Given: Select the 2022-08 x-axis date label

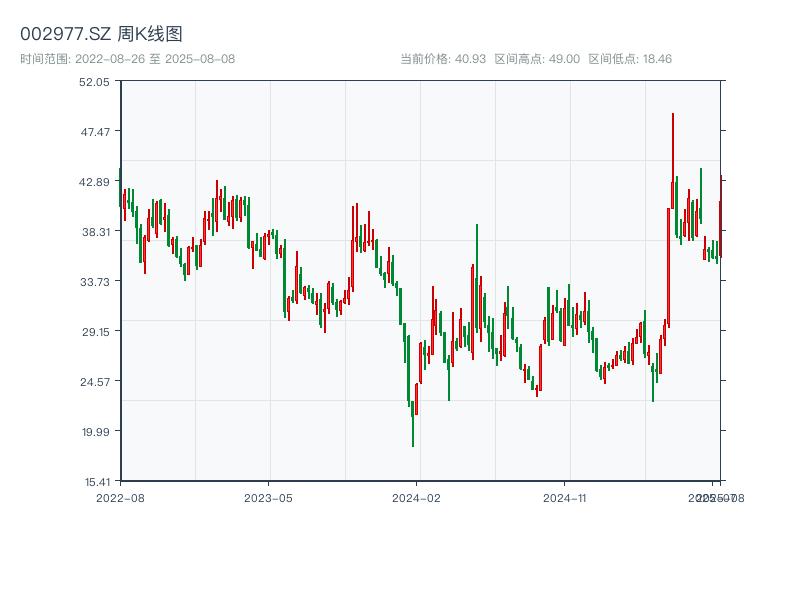Looking at the screenshot, I should [120, 497].
